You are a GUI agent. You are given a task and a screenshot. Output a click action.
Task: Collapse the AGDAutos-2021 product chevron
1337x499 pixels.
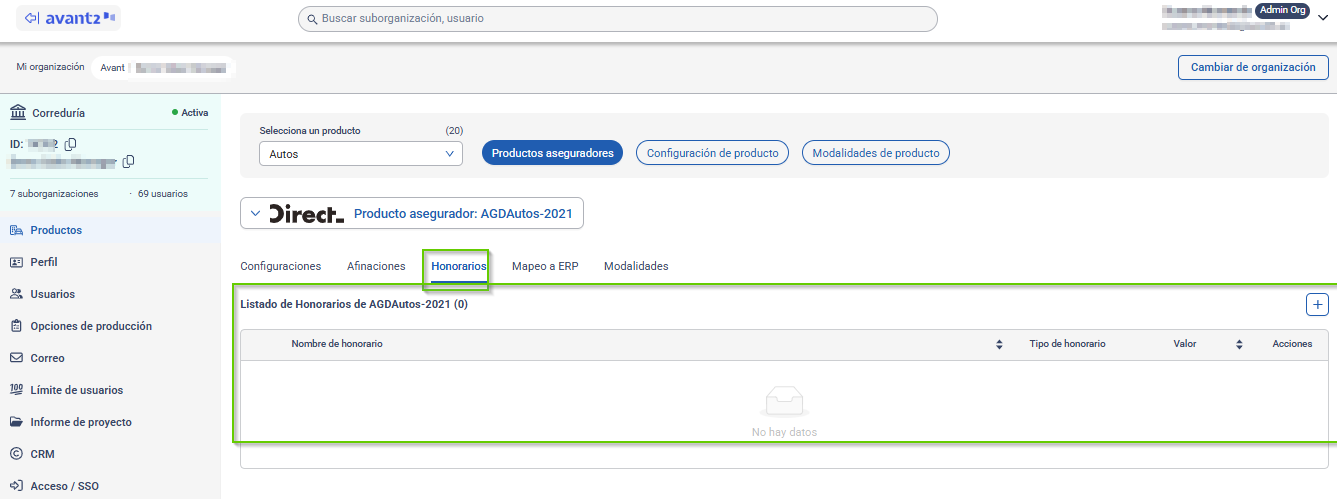tap(255, 213)
